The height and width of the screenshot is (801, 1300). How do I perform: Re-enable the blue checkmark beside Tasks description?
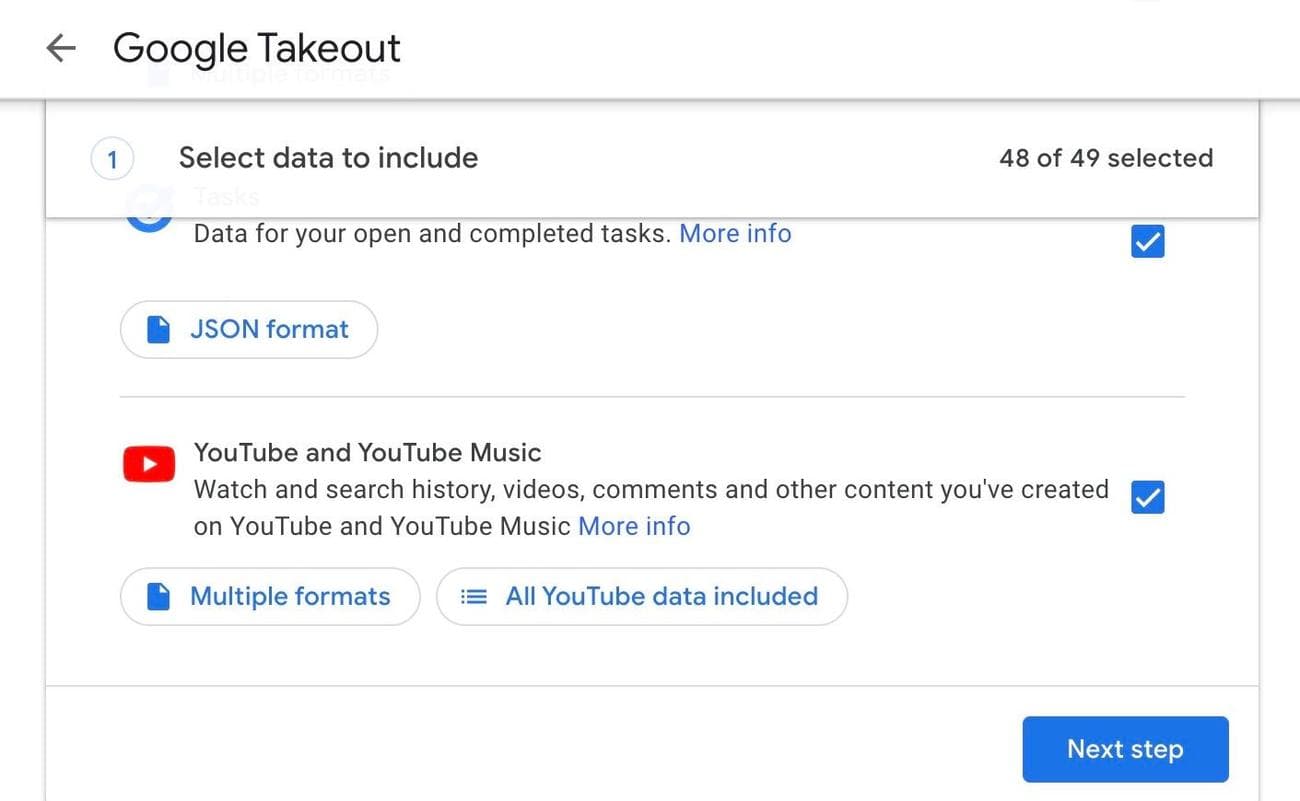coord(1147,240)
